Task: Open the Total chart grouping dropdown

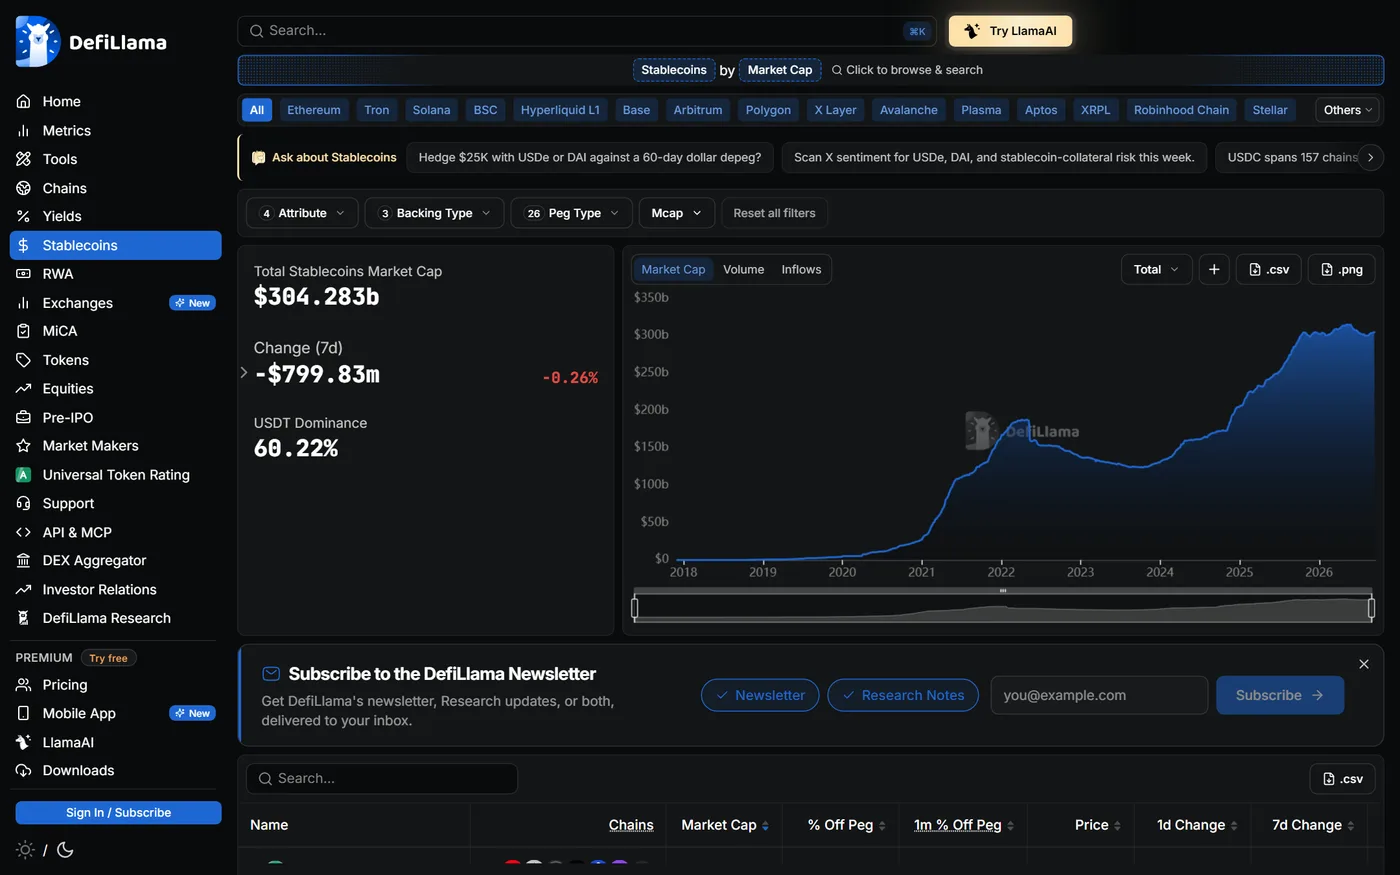Action: (1157, 269)
